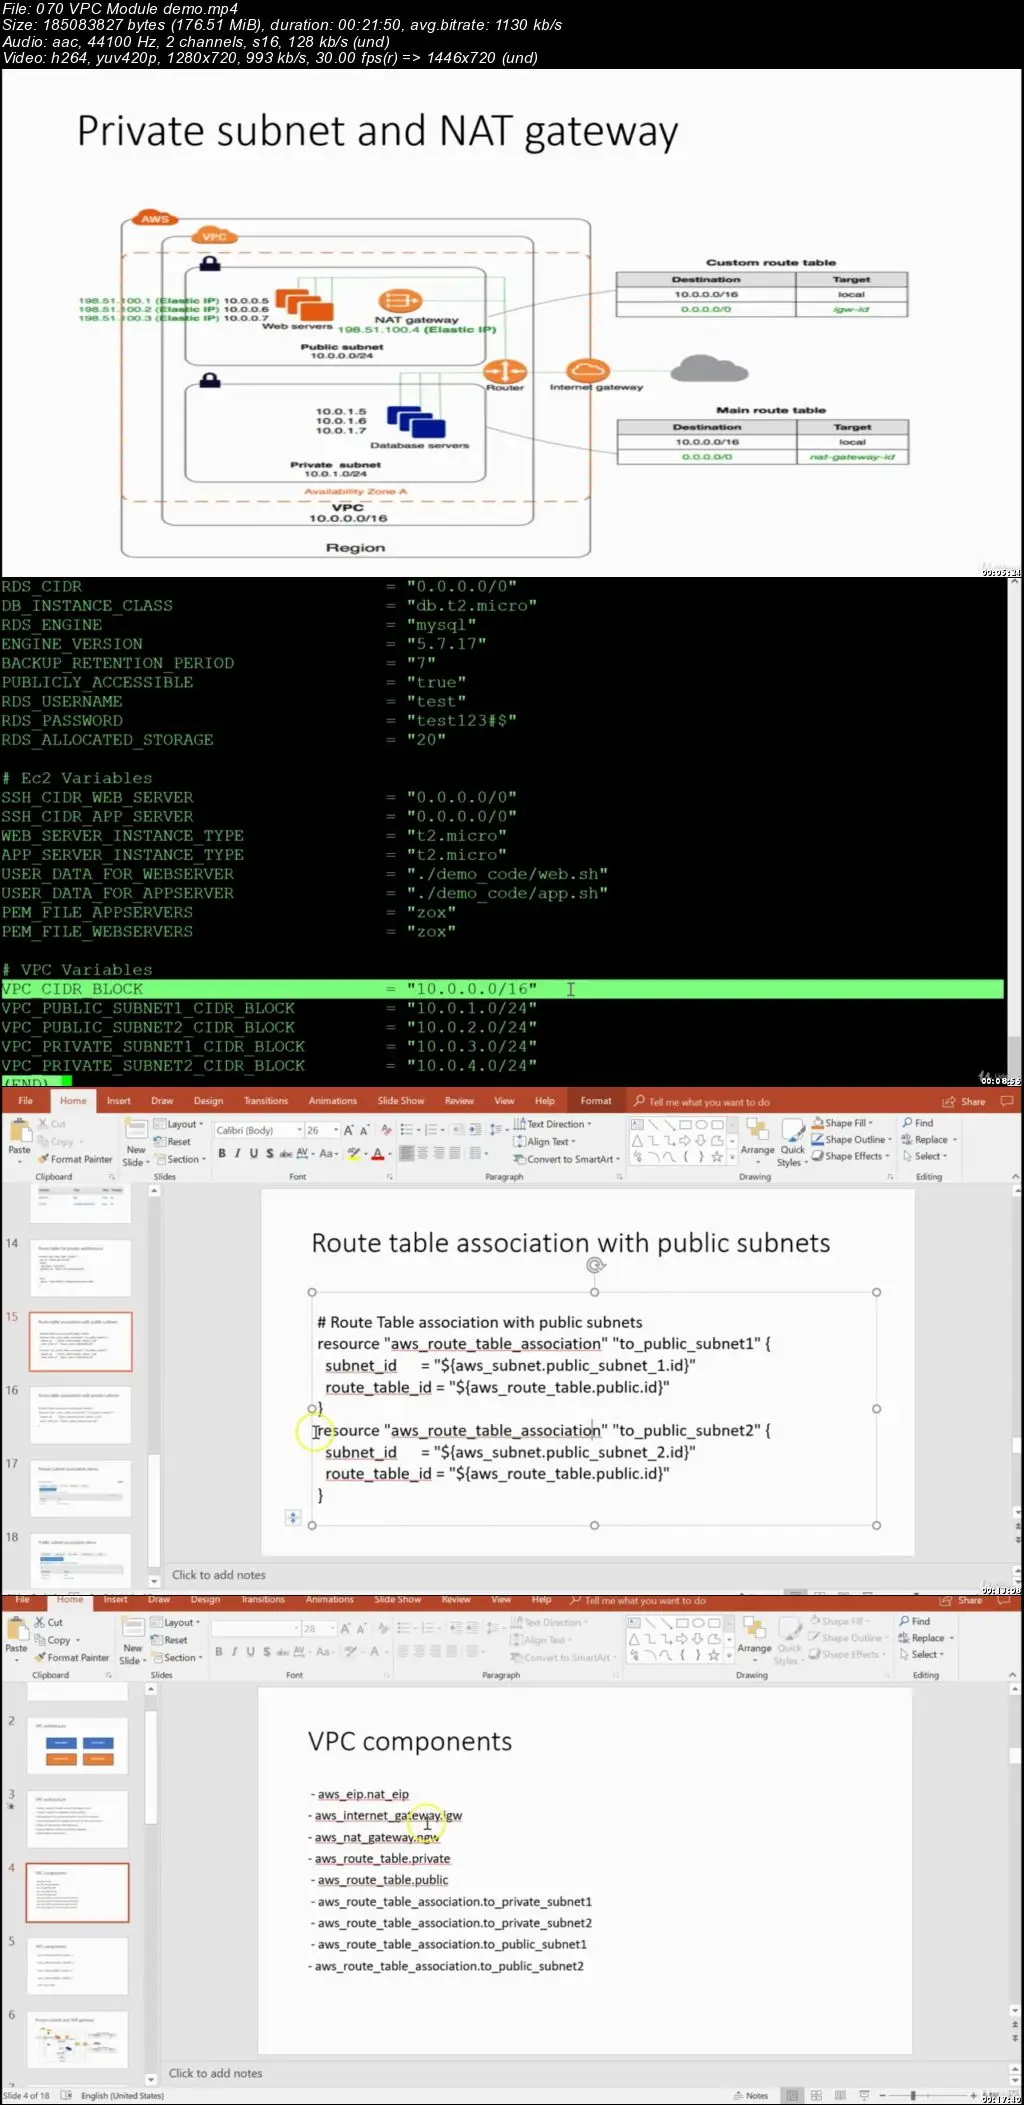The width and height of the screenshot is (1024, 2105).
Task: Open Section dropdown in Route table association window
Action: tap(179, 1159)
